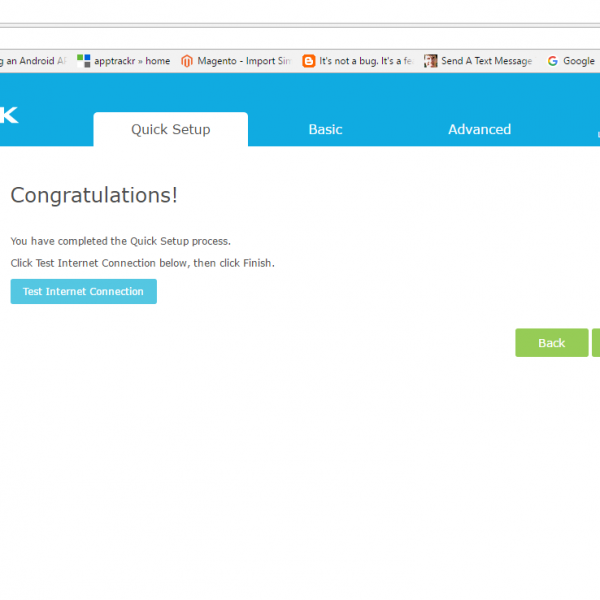Switch to the Quick Setup tab
Image resolution: width=600 pixels, height=600 pixels.
pos(171,129)
